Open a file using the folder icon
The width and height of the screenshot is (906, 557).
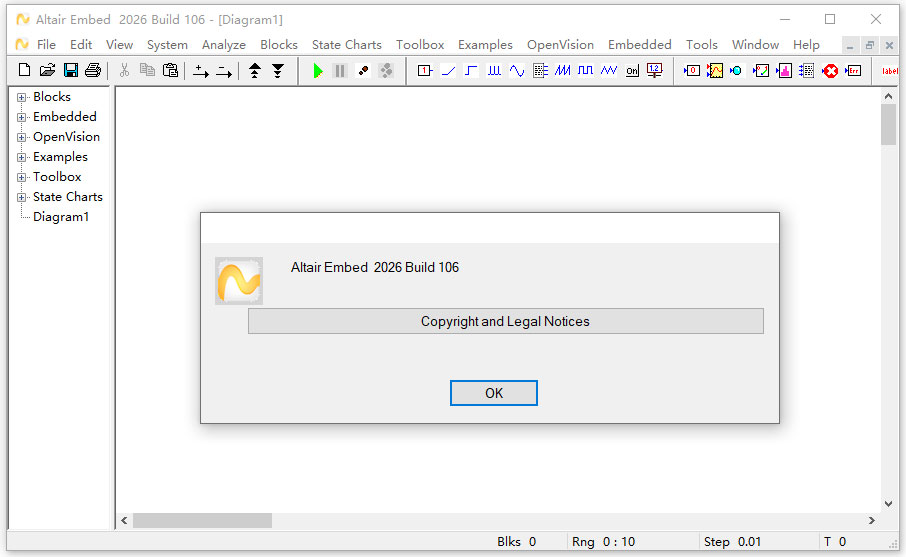pyautogui.click(x=47, y=70)
